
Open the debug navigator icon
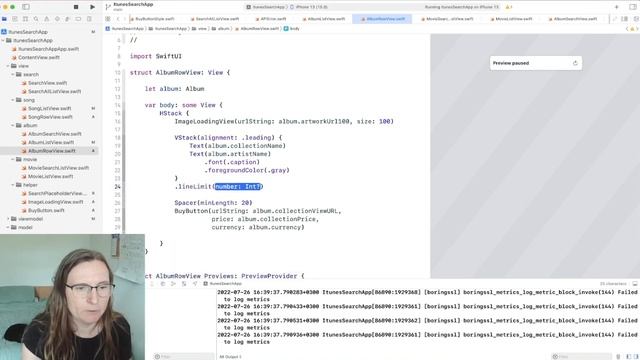tap(67, 19)
